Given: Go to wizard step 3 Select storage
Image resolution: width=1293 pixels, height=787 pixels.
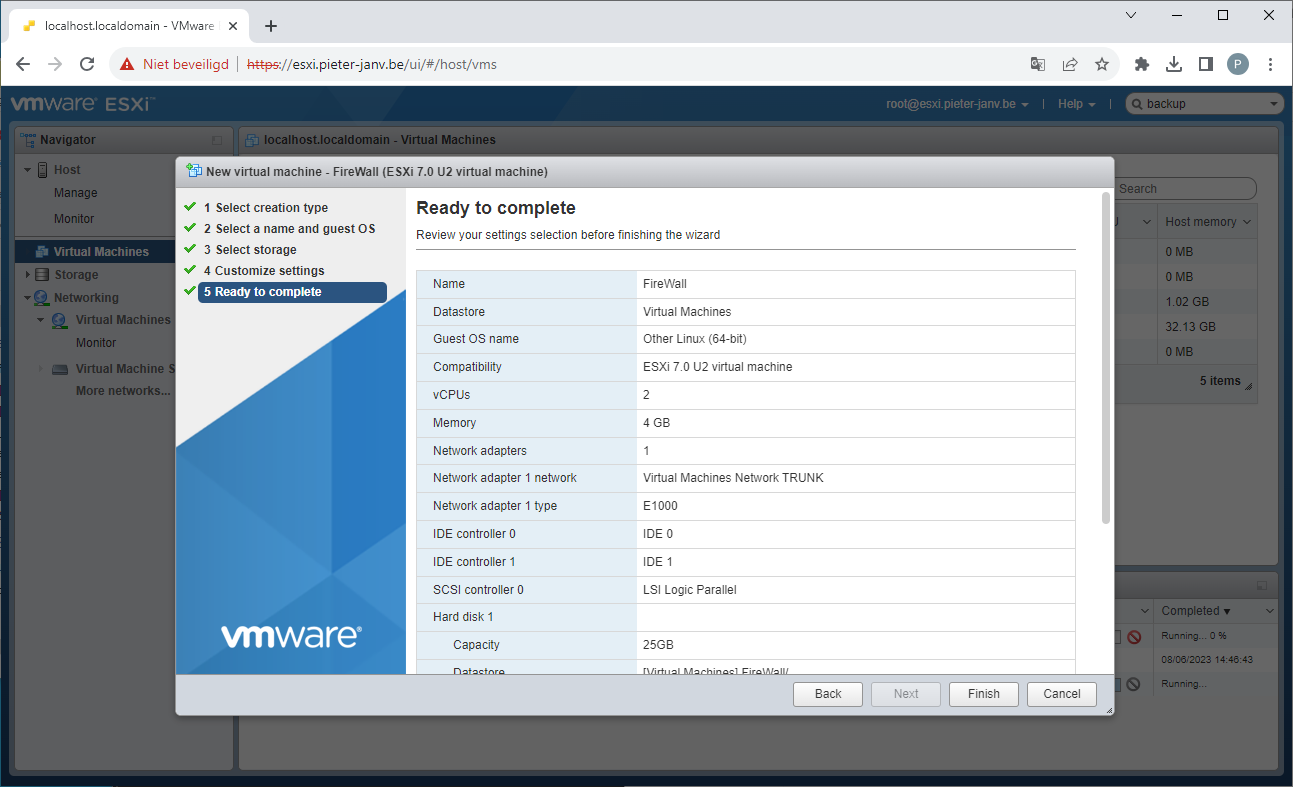Looking at the screenshot, I should click(255, 250).
